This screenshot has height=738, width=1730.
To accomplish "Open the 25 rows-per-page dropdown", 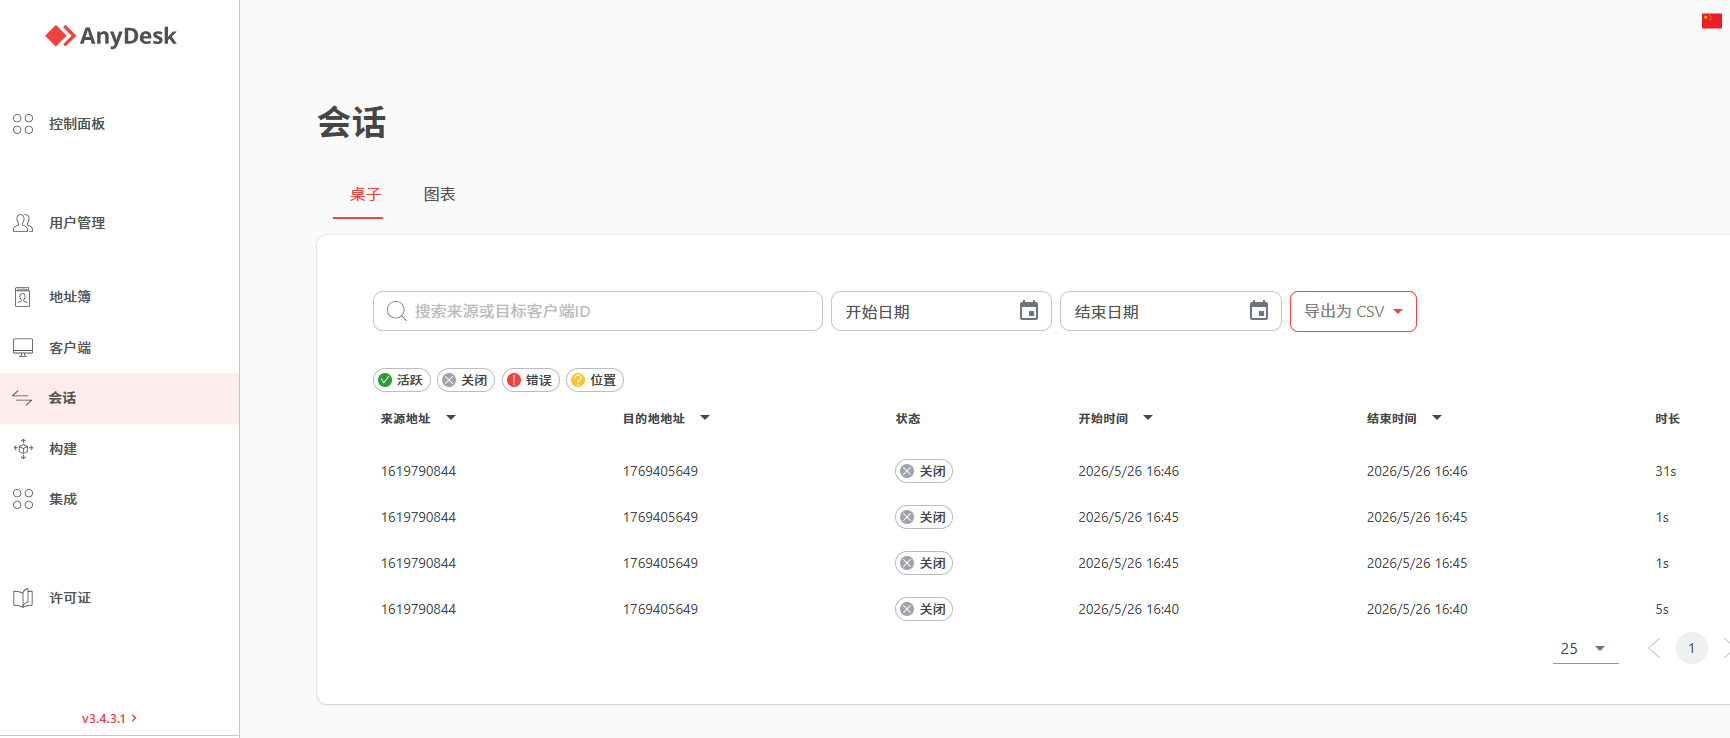I will click(x=1585, y=648).
